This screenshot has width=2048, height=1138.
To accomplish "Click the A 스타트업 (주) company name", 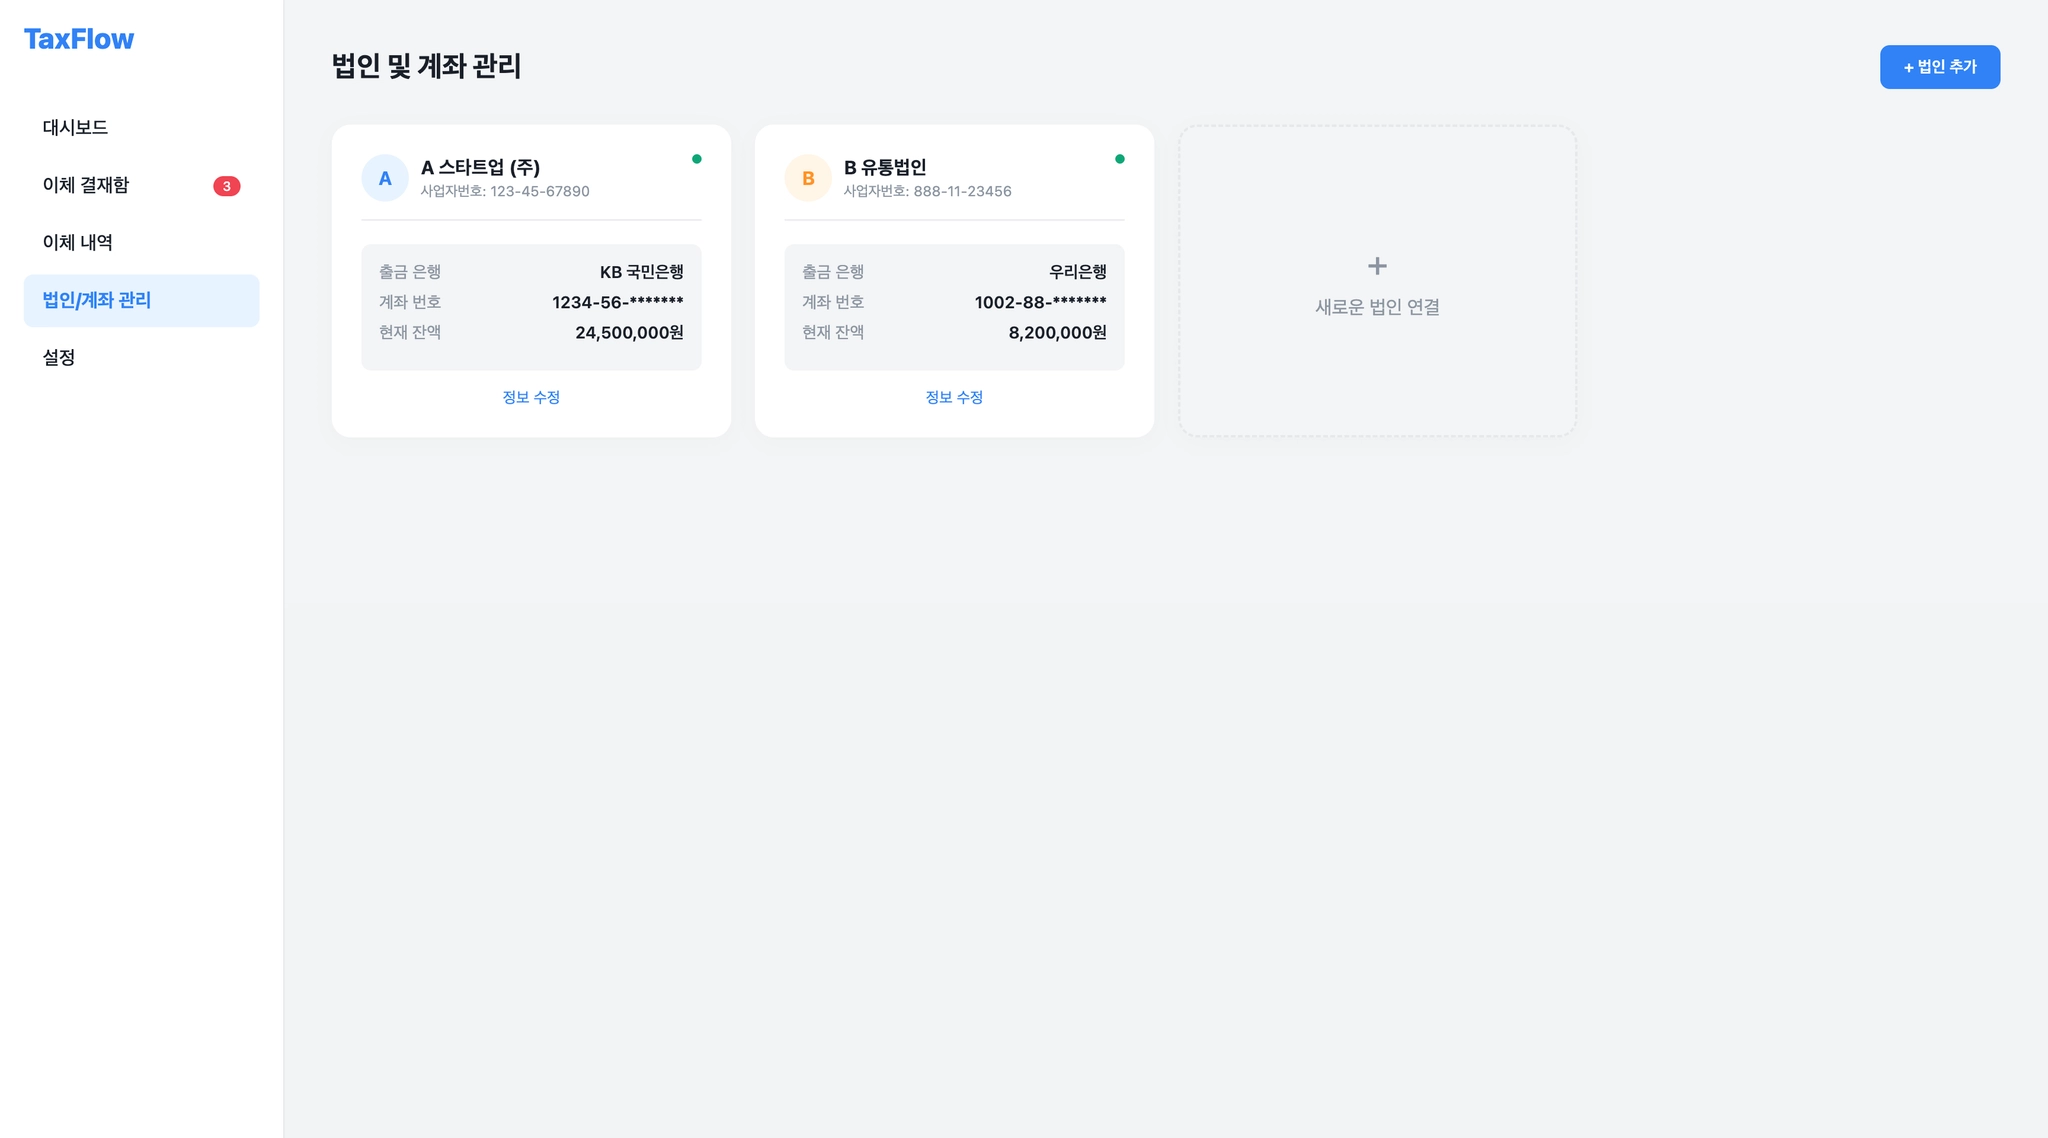I will coord(480,167).
